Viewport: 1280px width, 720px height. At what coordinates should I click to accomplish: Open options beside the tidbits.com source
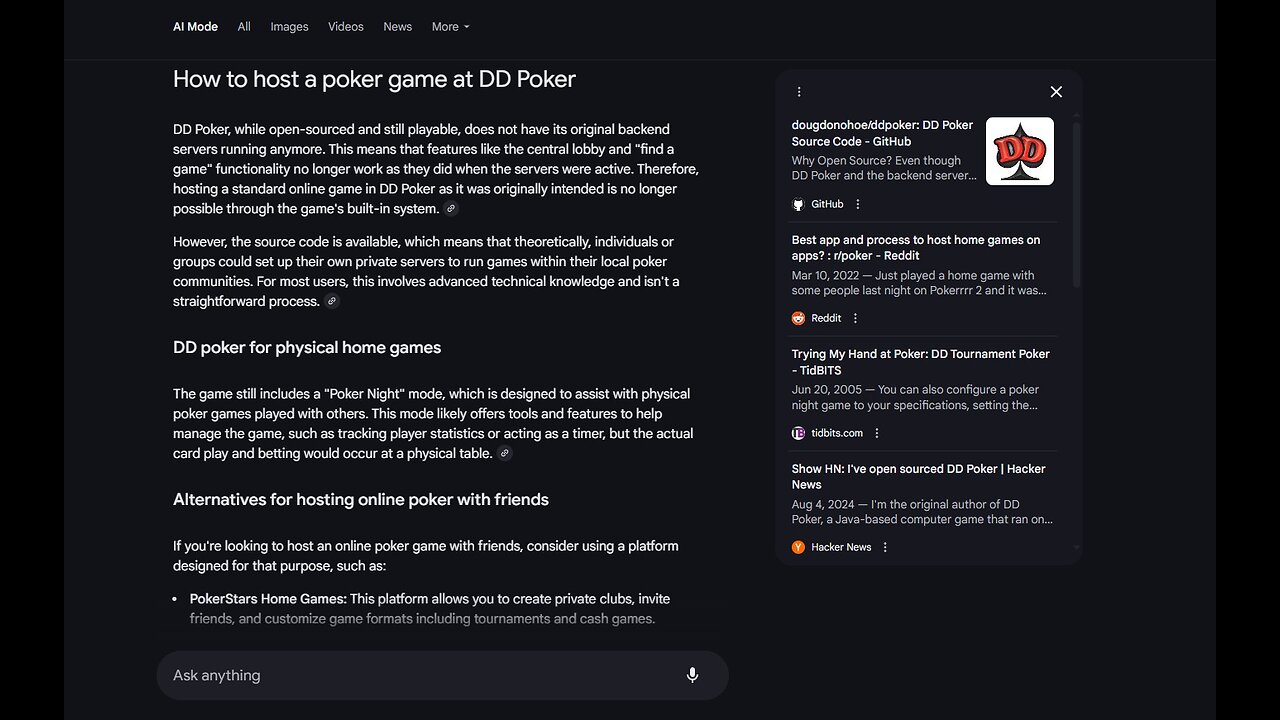point(877,433)
